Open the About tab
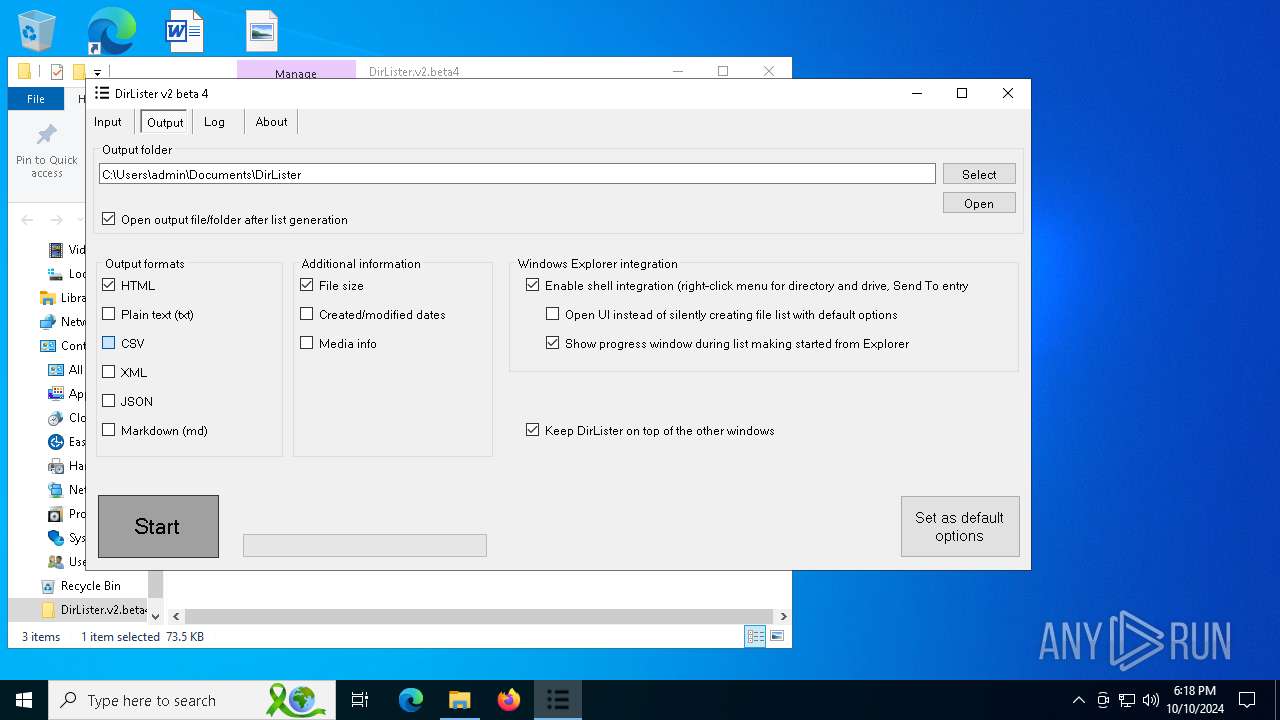 (x=271, y=122)
